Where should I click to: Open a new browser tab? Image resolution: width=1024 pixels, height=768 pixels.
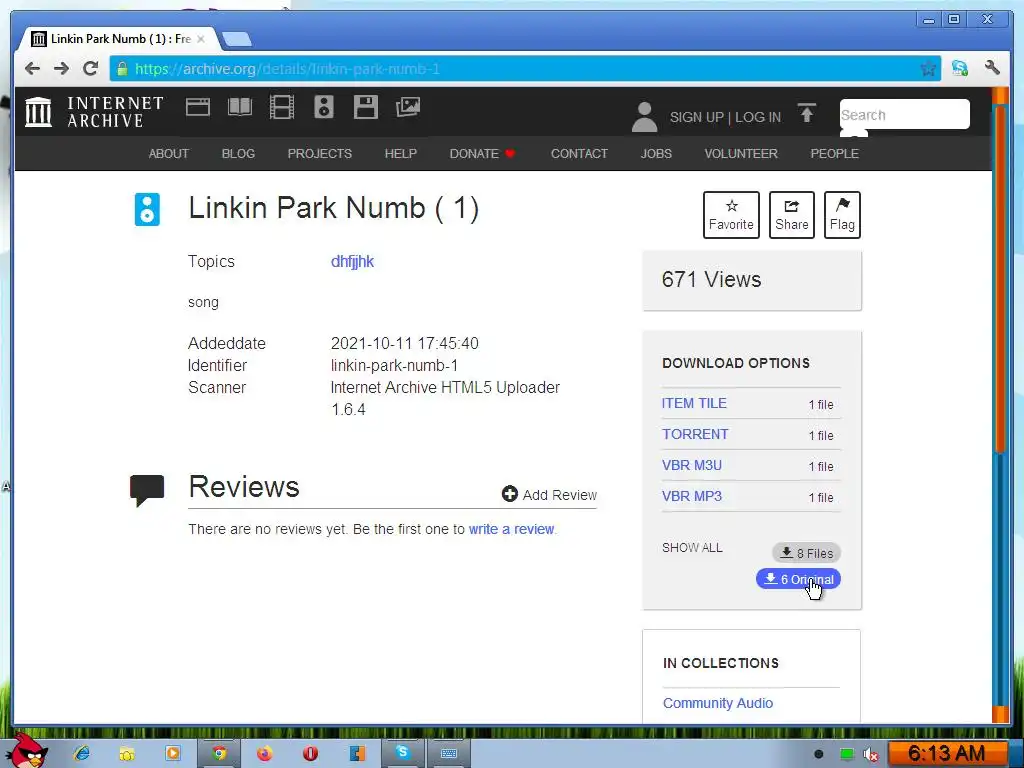236,40
